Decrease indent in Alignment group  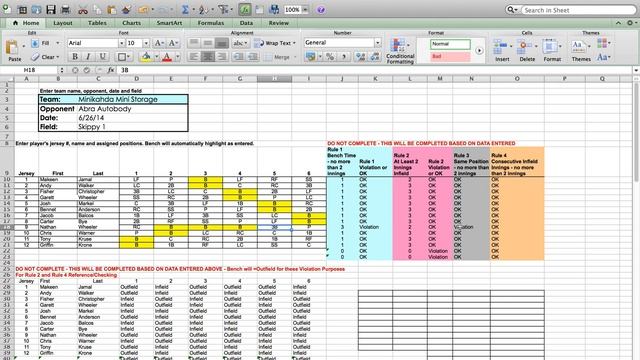point(238,56)
